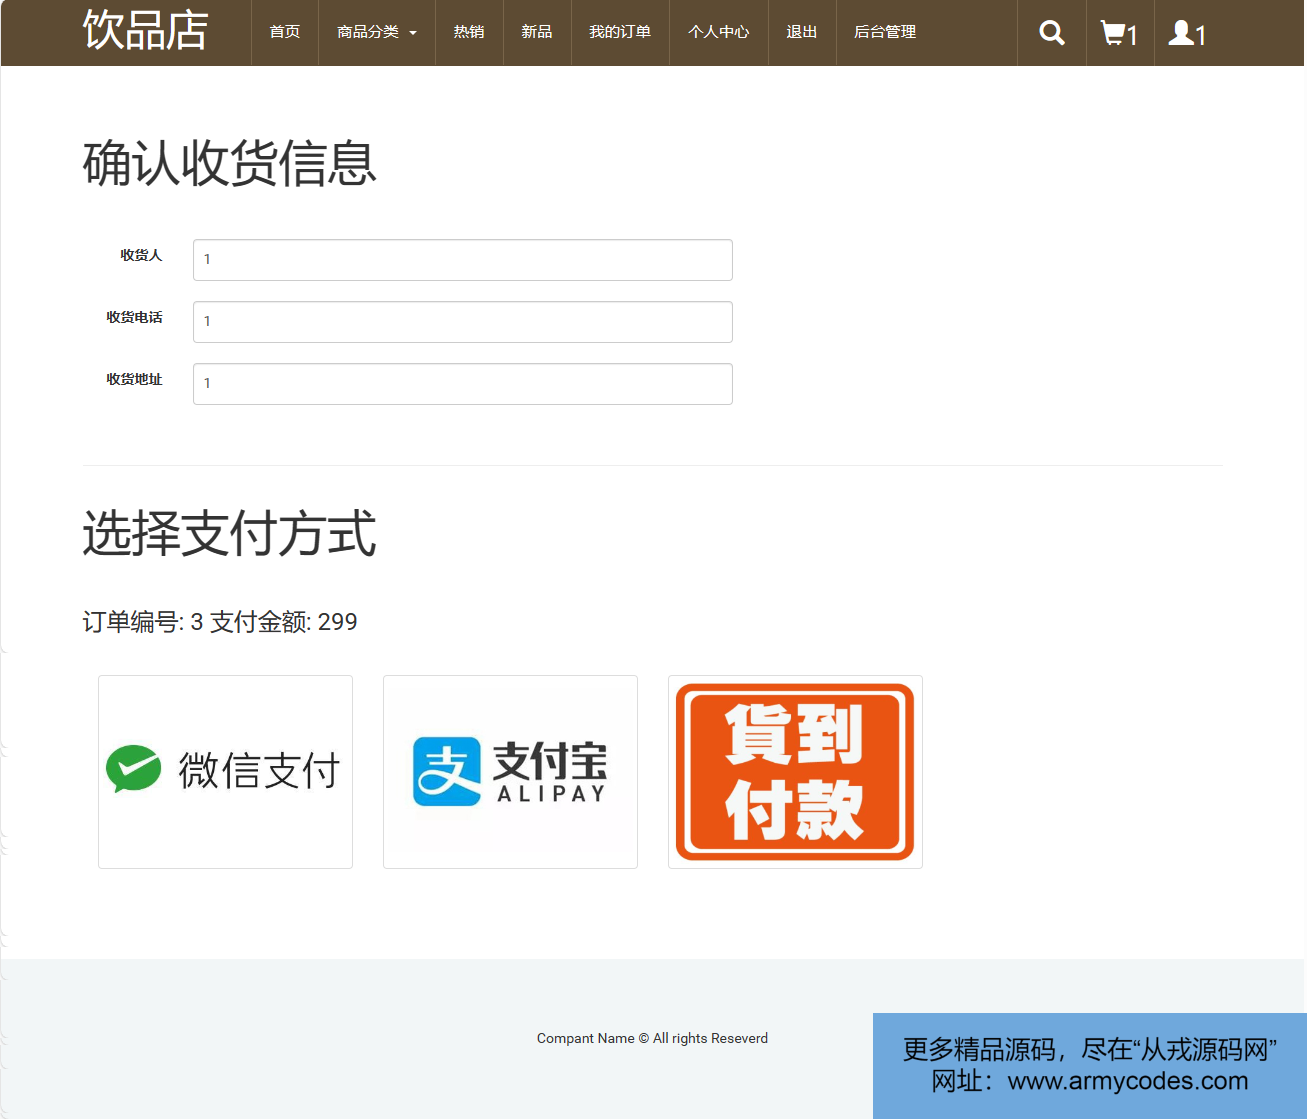1307x1119 pixels.
Task: Expand the 商品分类 dropdown menu
Action: pos(376,32)
